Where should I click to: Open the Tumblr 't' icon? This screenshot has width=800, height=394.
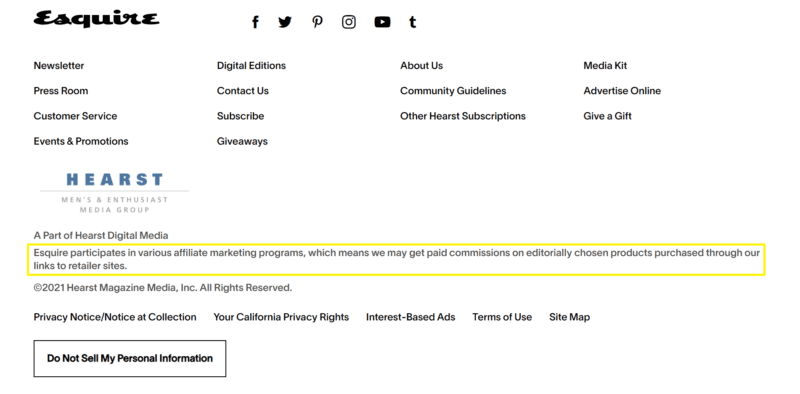pyautogui.click(x=413, y=22)
